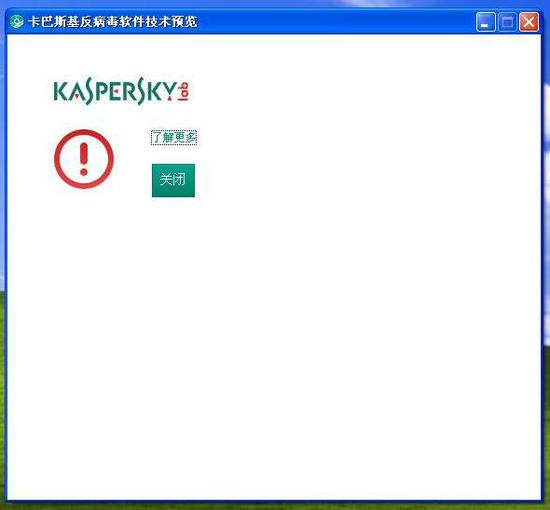550x510 pixels.
Task: Click the 卡巴斯基反病毒软件技术预览 title text
Action: 113,22
